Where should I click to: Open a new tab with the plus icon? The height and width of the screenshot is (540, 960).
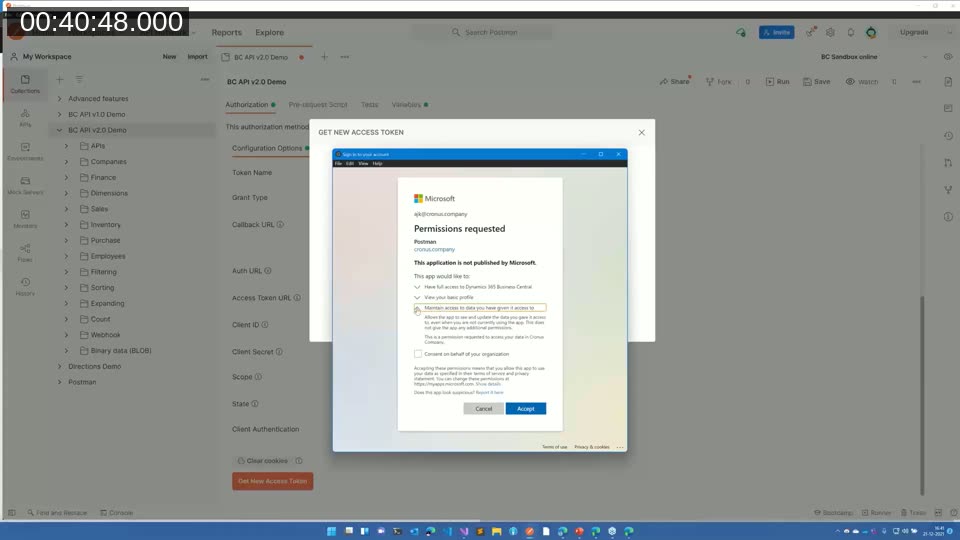point(324,57)
